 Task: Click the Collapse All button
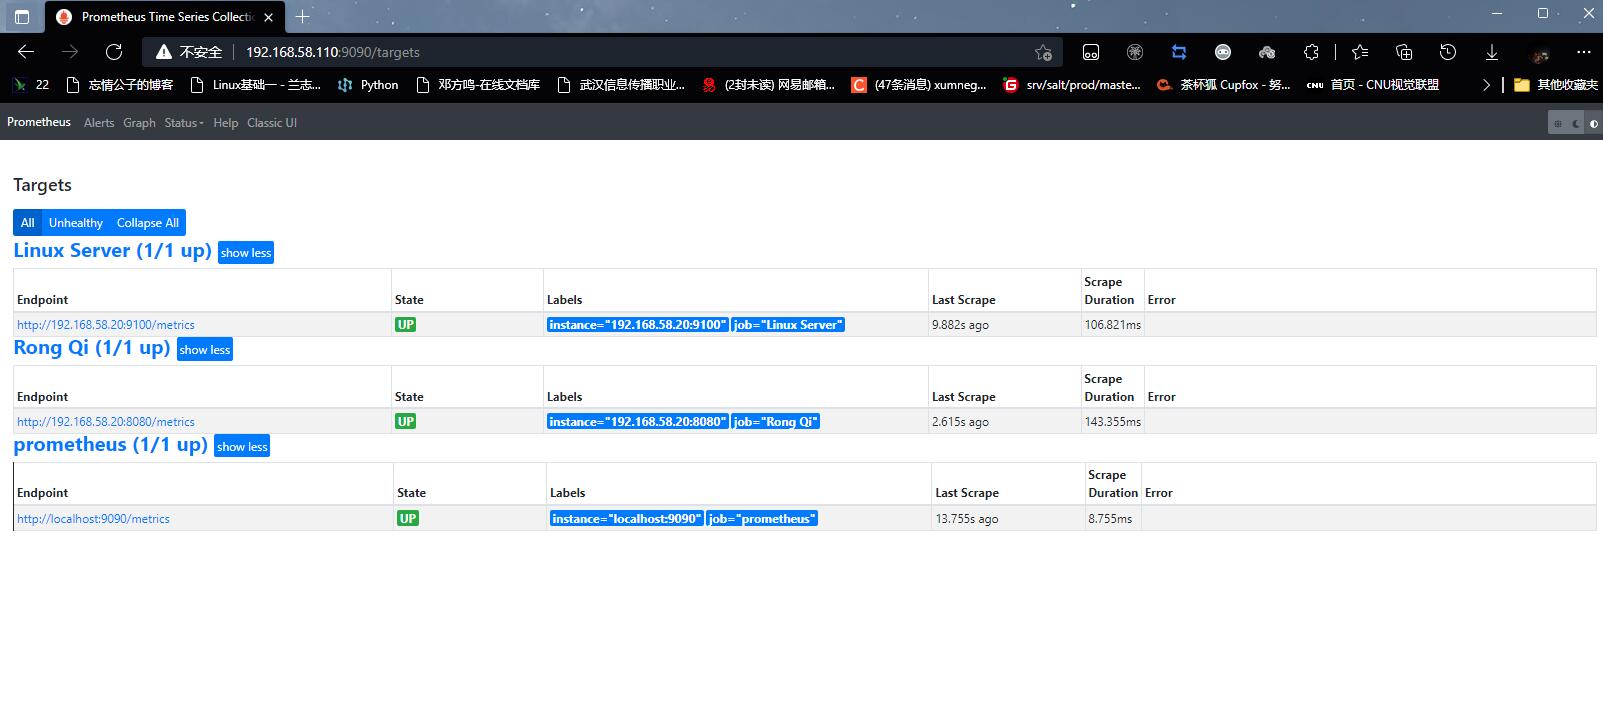pyautogui.click(x=148, y=223)
